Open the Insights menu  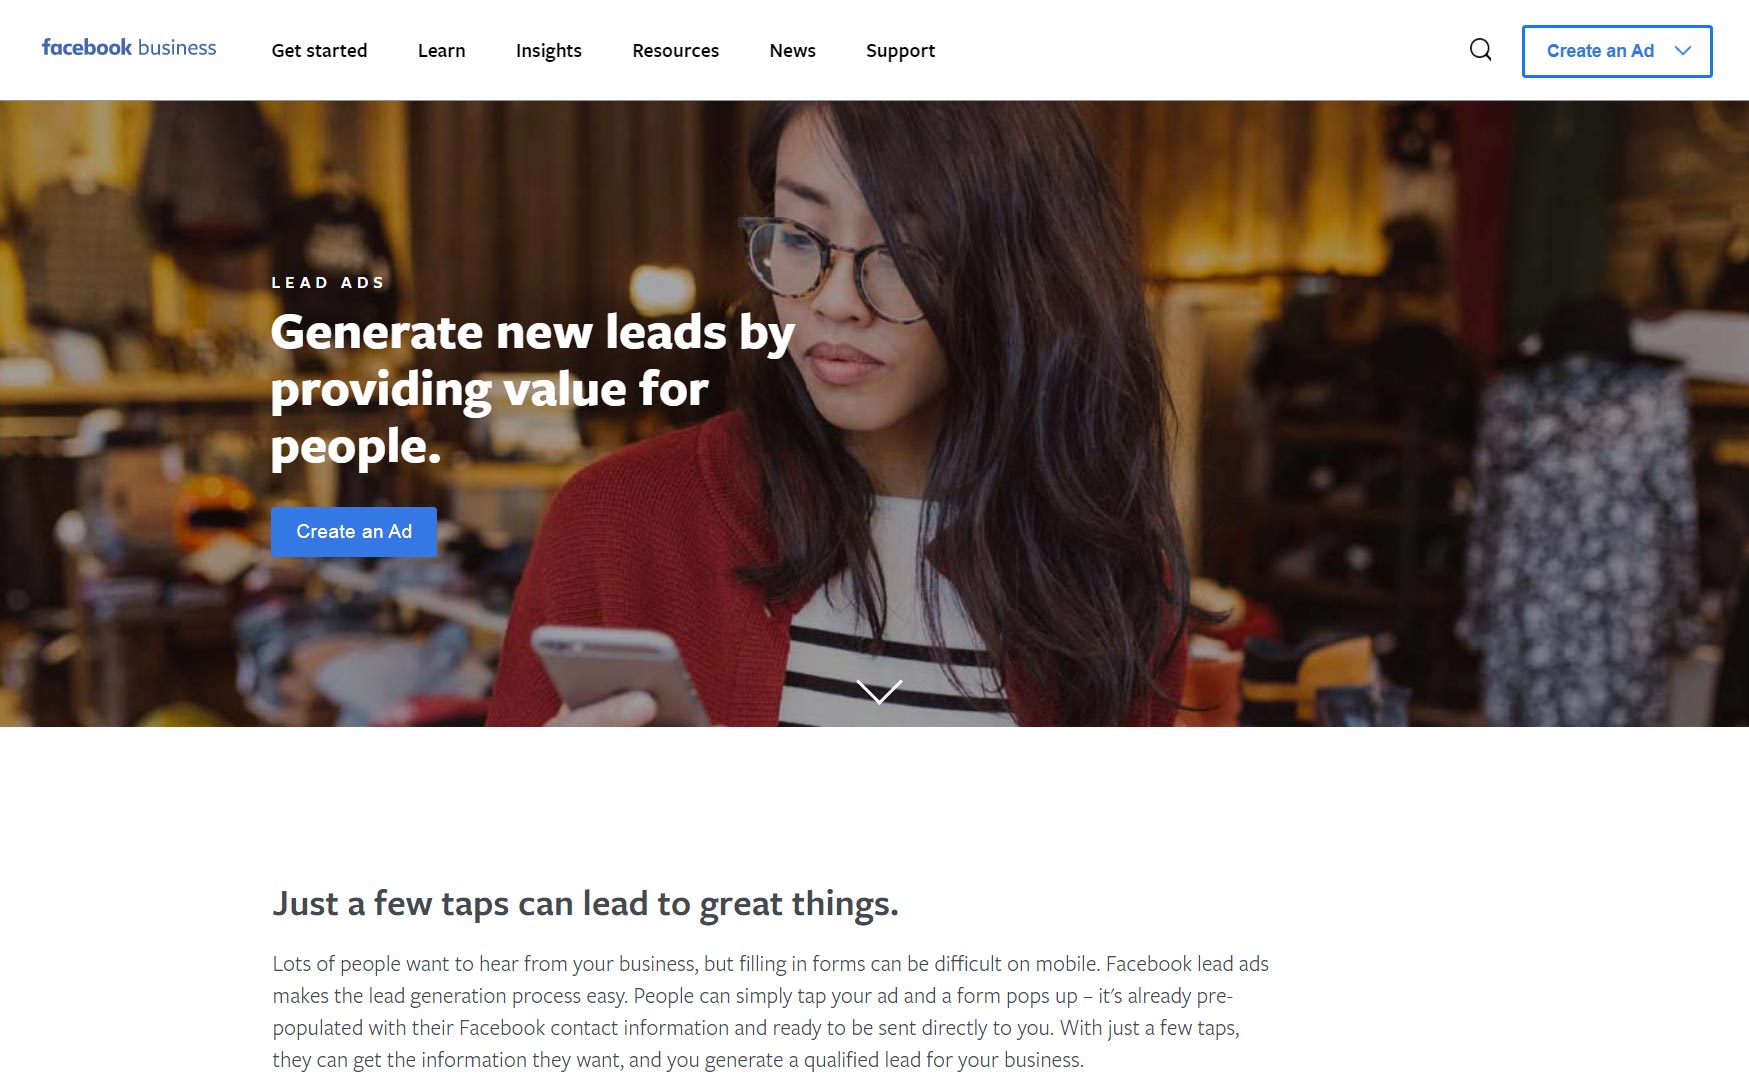548,50
